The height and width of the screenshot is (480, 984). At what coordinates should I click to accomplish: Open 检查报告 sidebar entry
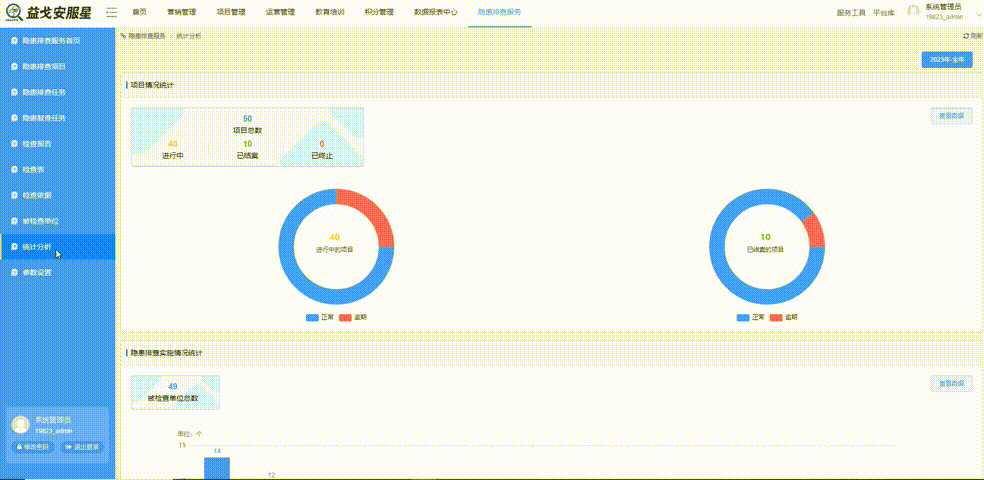[57, 144]
